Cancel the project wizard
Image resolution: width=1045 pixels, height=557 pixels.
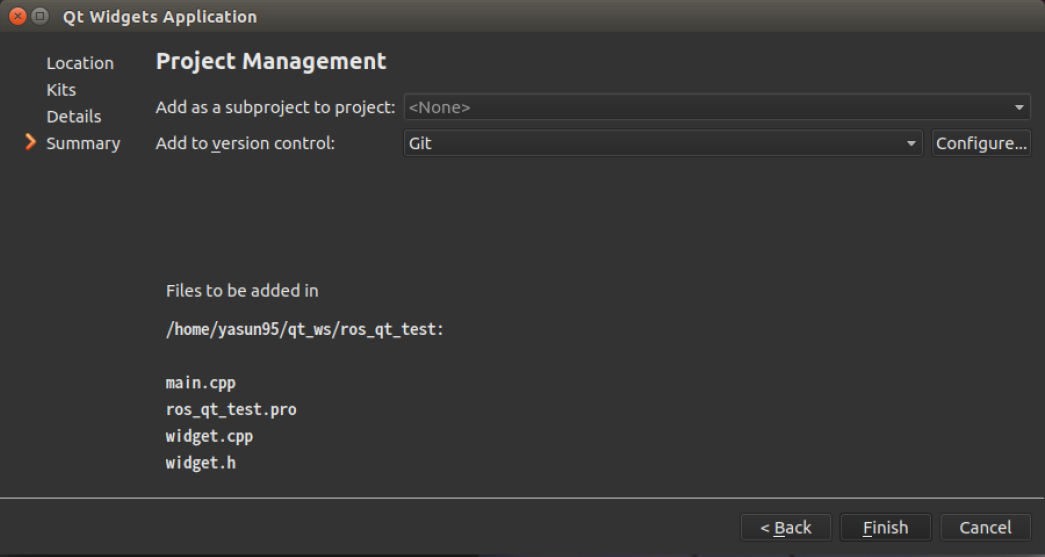985,528
